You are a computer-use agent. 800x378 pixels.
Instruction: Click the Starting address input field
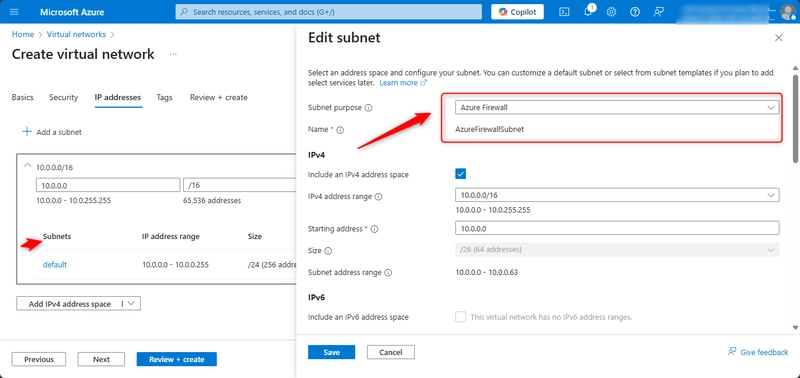(x=617, y=228)
